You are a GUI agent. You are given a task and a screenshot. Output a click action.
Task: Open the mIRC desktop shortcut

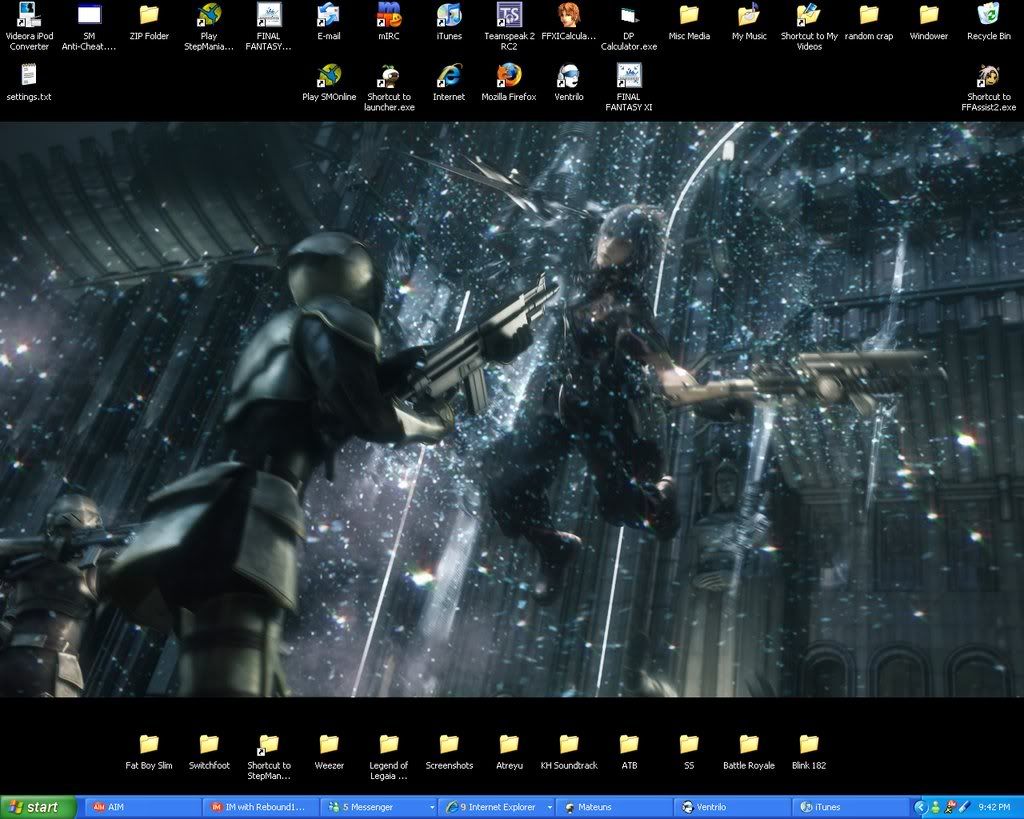coord(388,16)
